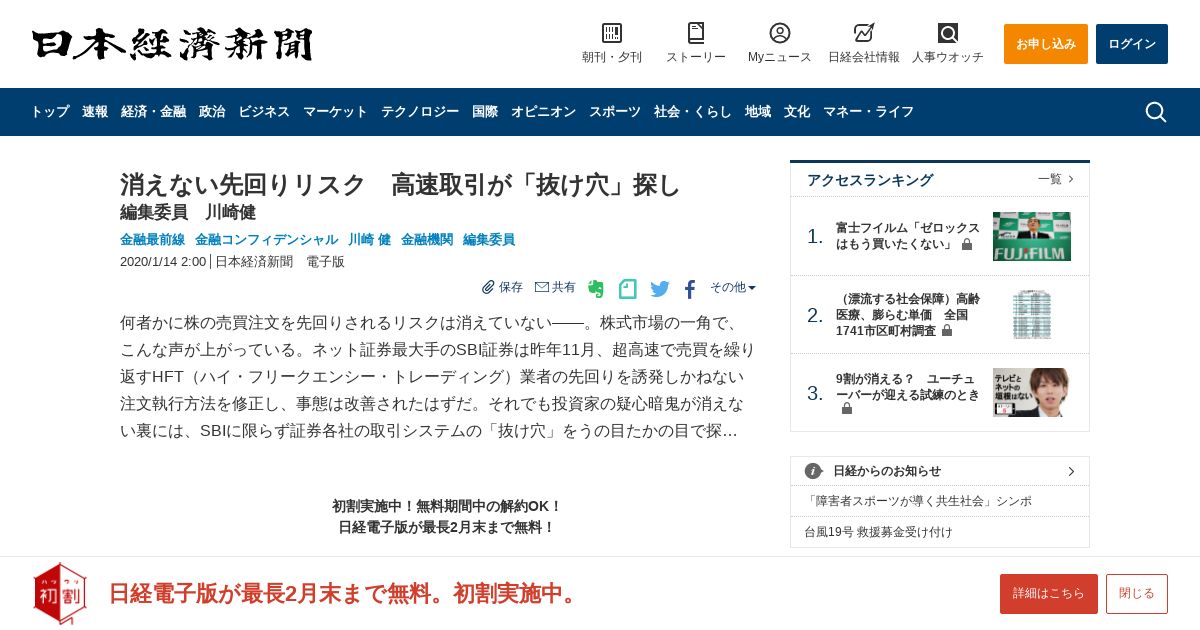Click the FUJIFILM ranking thumbnail

pyautogui.click(x=1032, y=236)
